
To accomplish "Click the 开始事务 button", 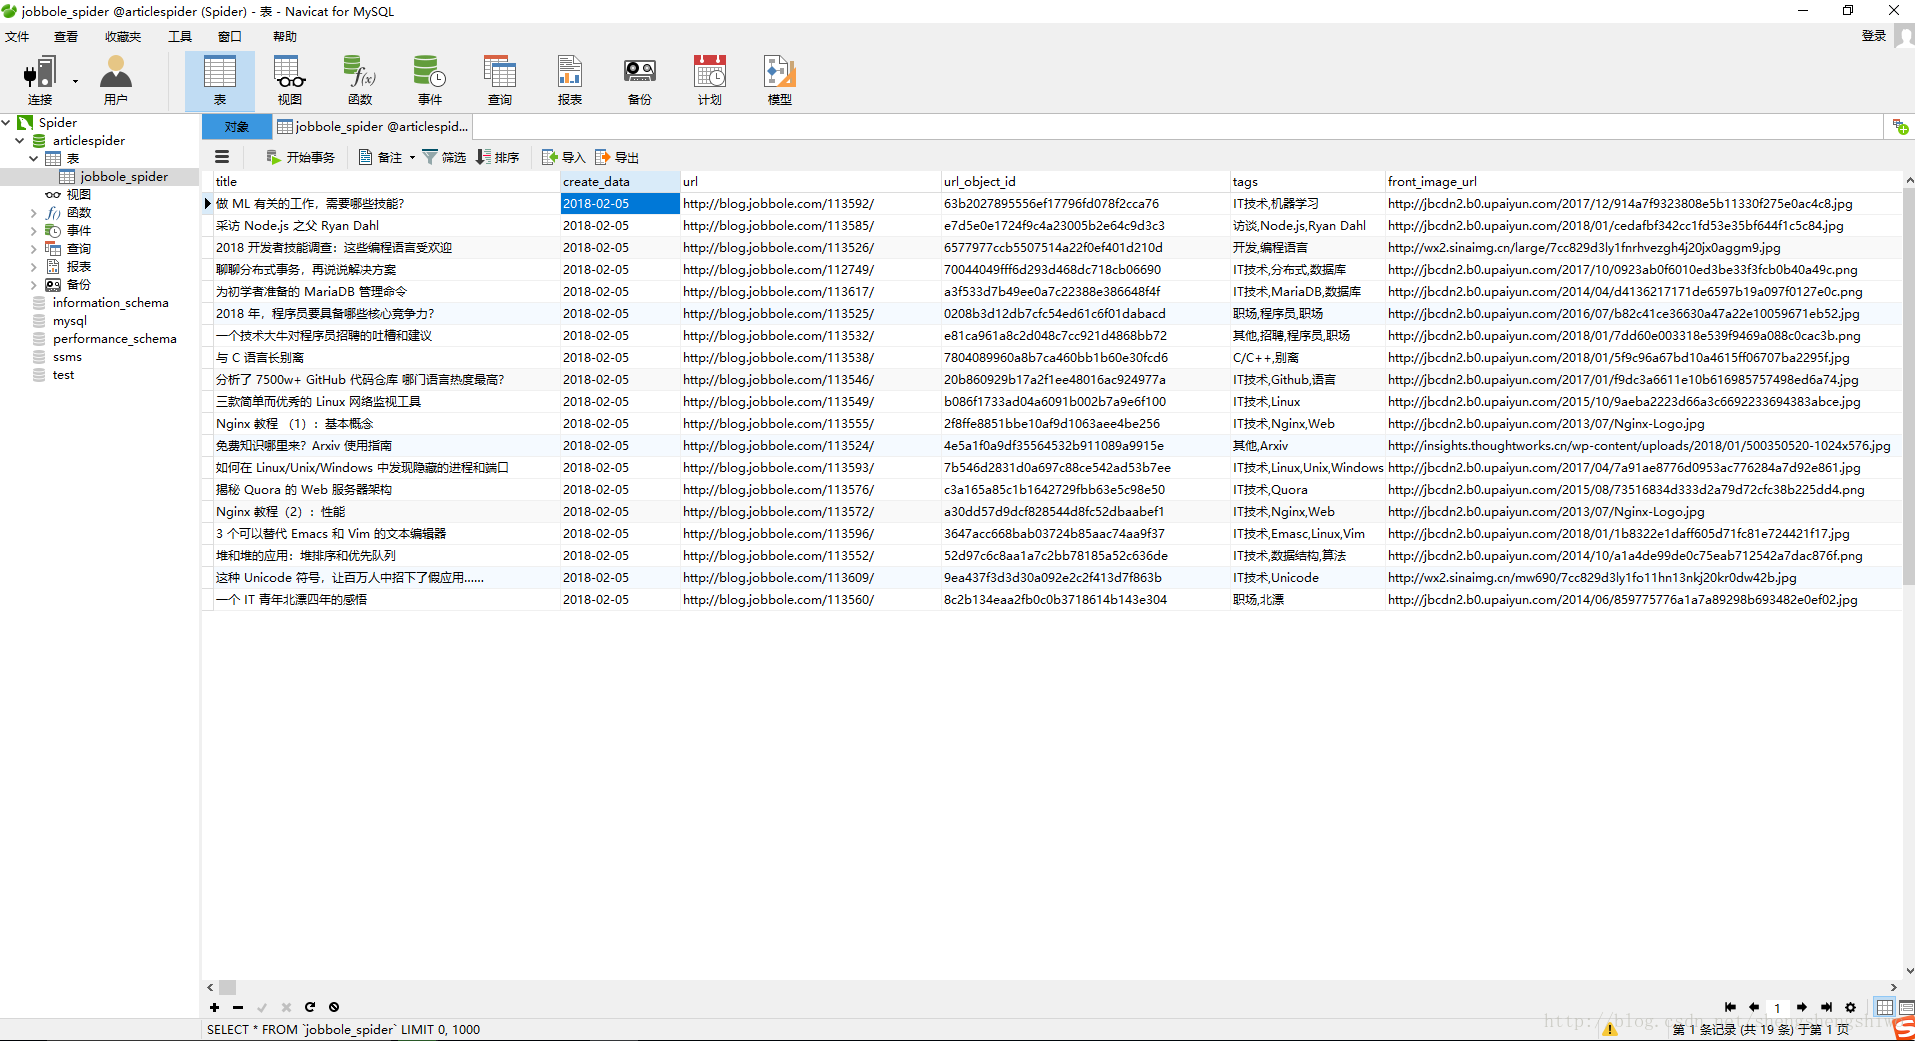I will (x=300, y=157).
